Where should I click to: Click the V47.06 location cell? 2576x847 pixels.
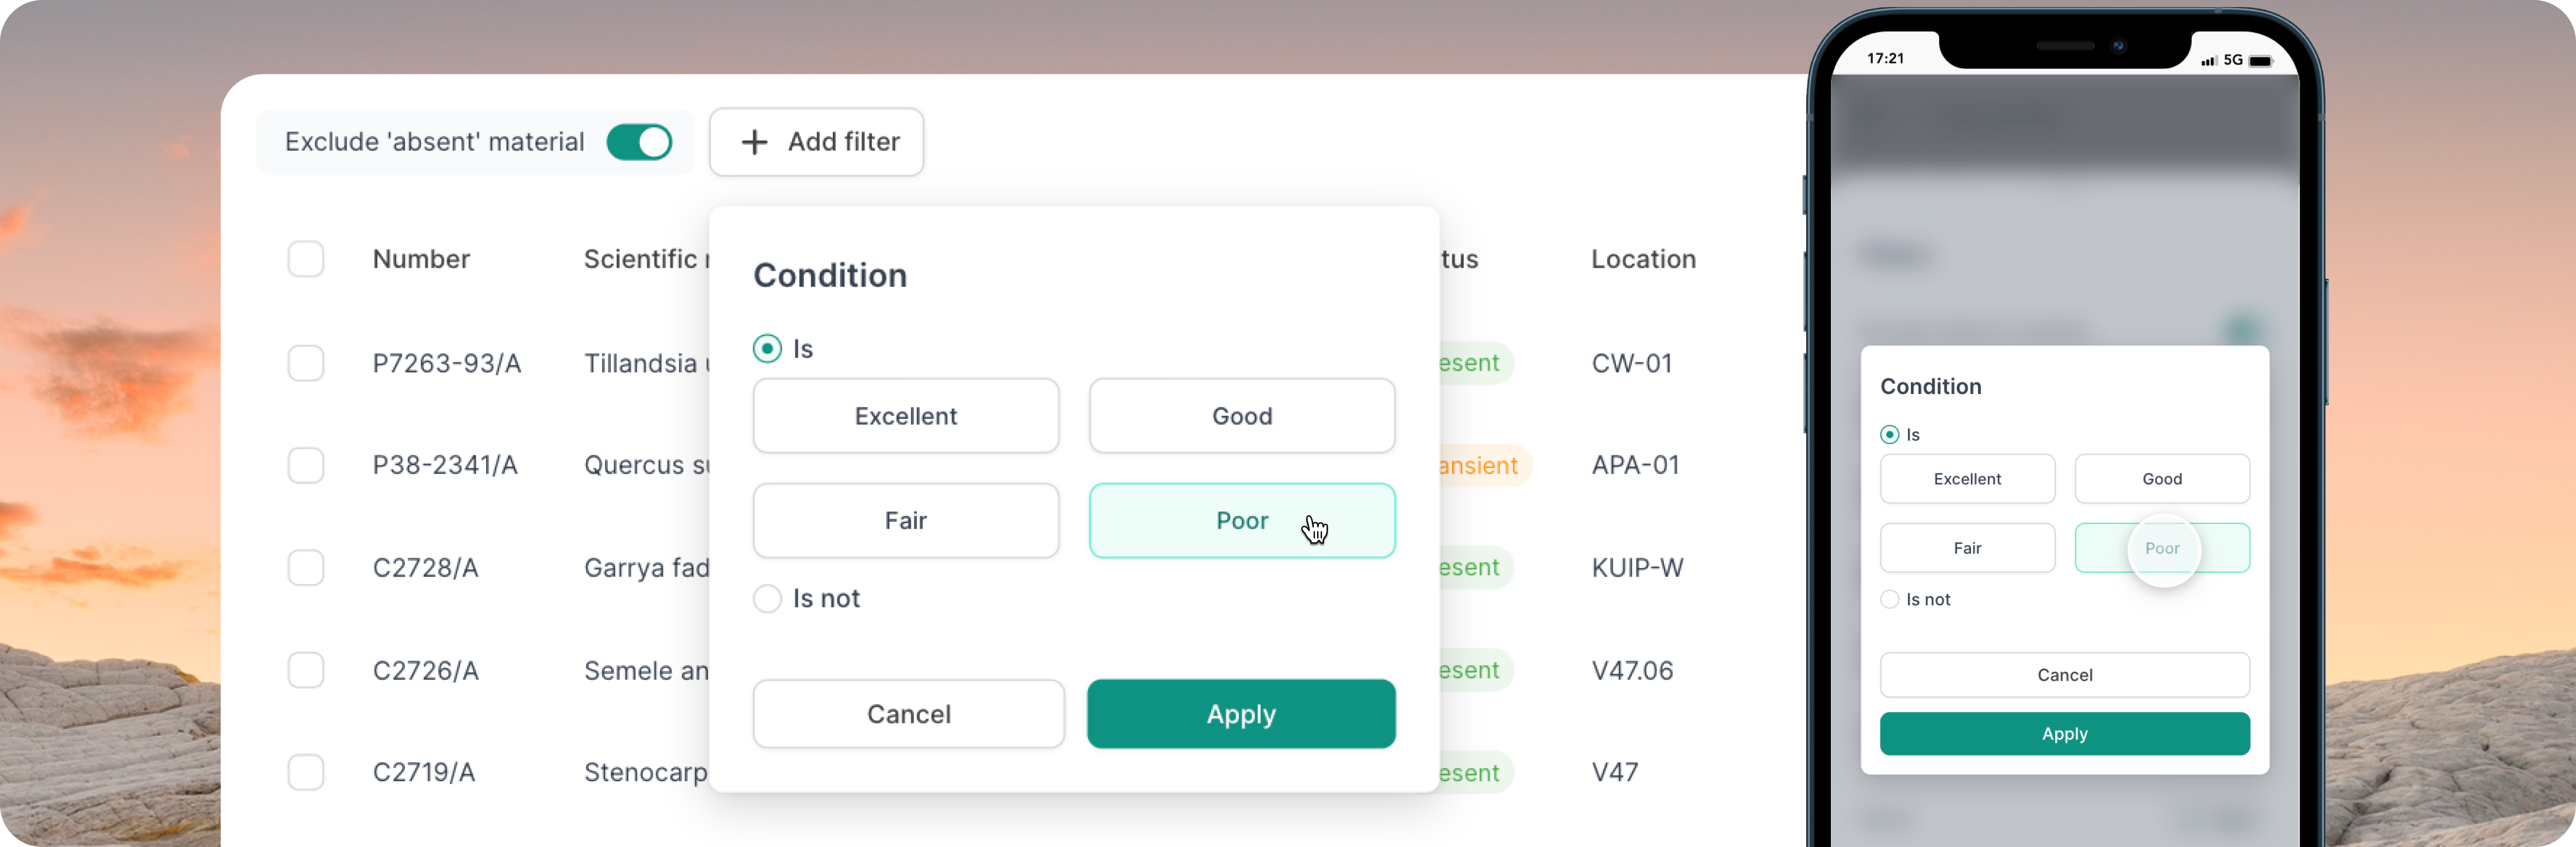tap(1632, 670)
